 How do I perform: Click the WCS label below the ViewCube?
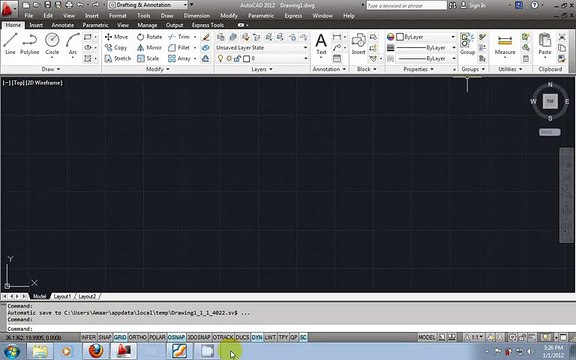[549, 132]
